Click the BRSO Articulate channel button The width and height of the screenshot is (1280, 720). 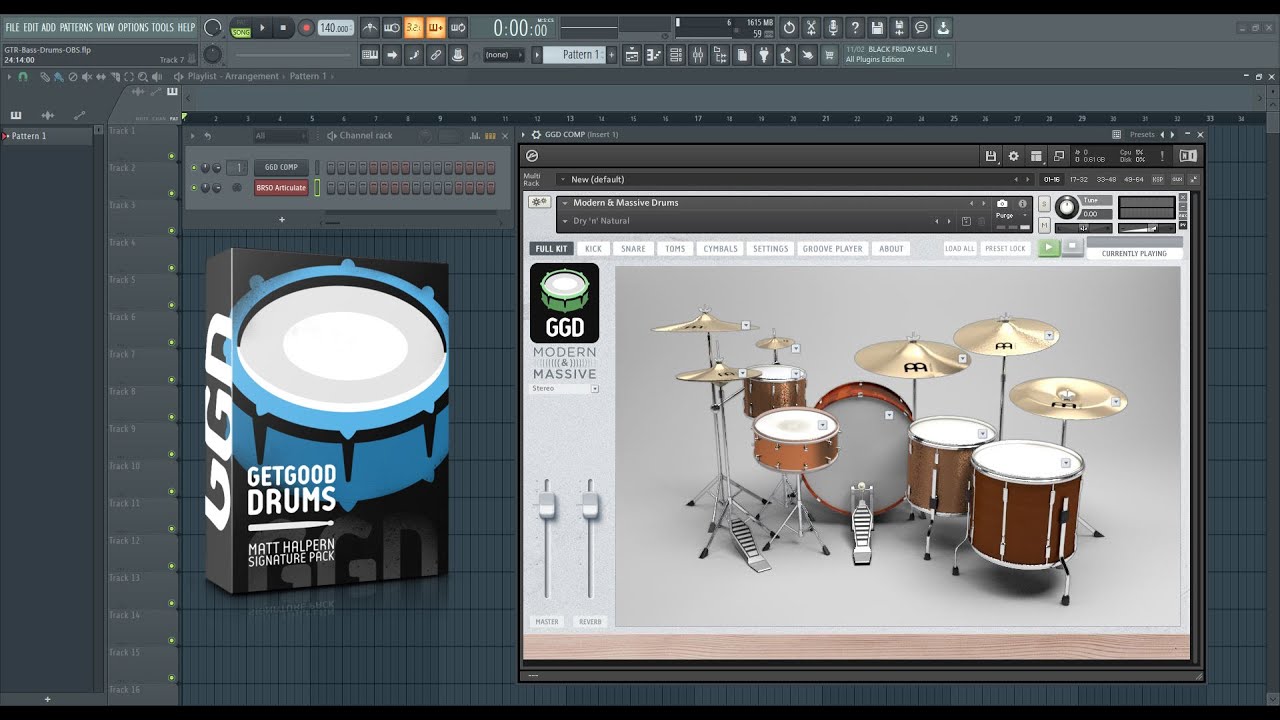(281, 187)
